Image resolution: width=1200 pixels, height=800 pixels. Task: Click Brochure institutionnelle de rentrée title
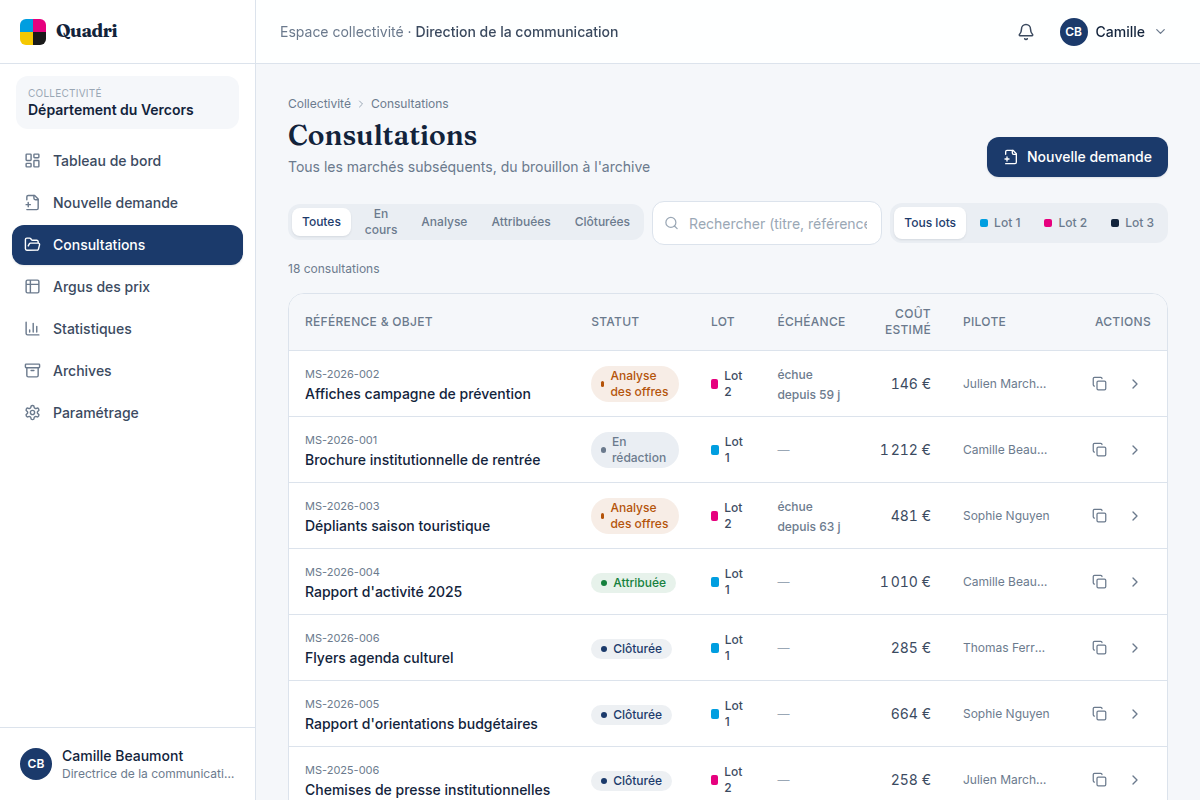tap(422, 460)
